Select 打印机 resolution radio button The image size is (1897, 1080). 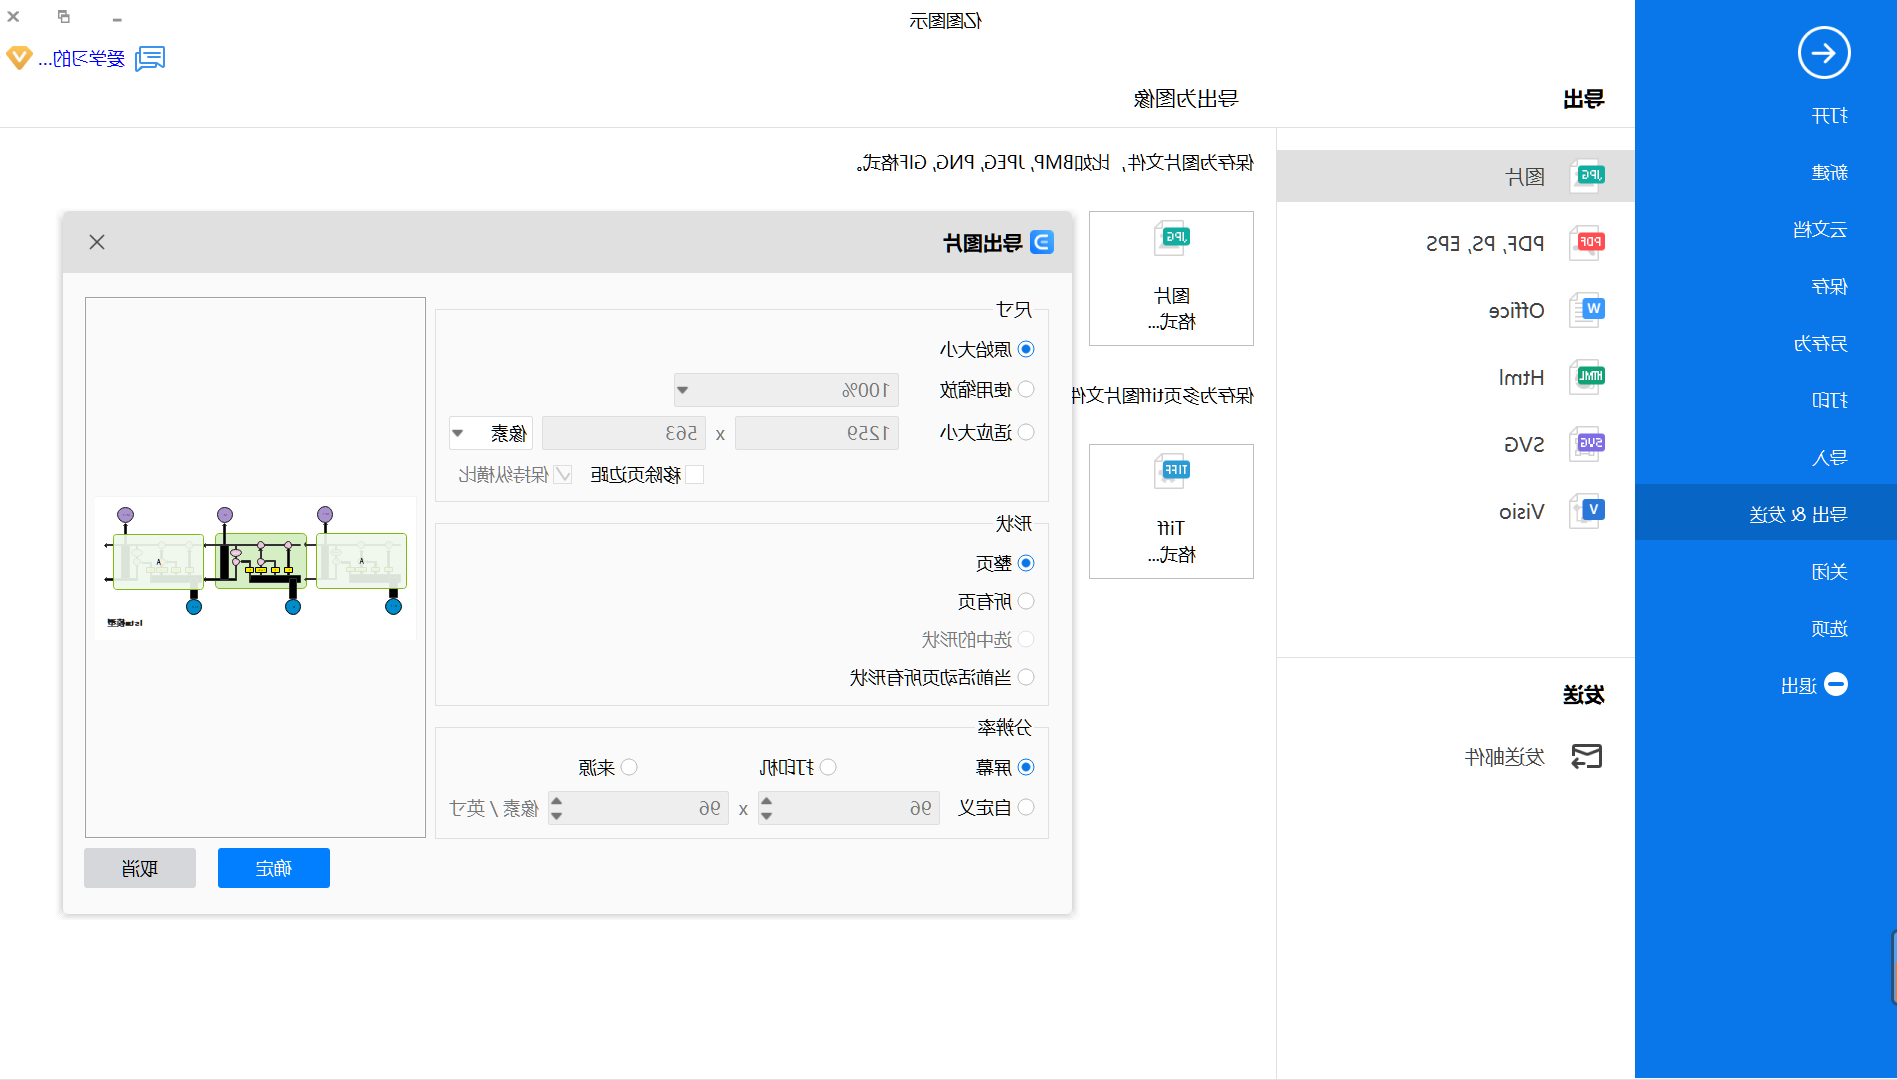click(828, 767)
